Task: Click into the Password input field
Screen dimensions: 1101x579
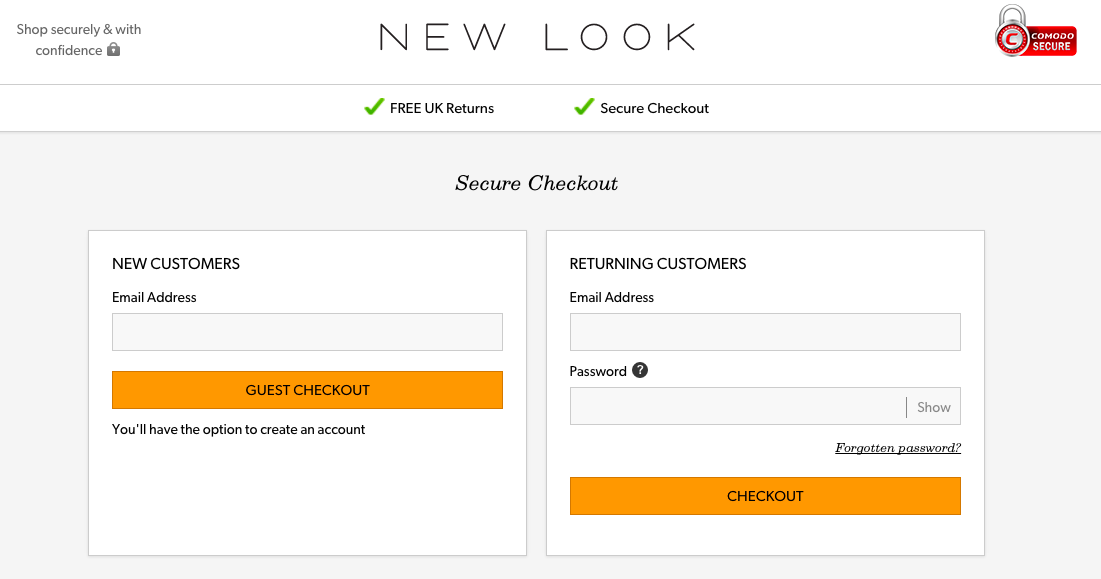Action: pos(737,406)
